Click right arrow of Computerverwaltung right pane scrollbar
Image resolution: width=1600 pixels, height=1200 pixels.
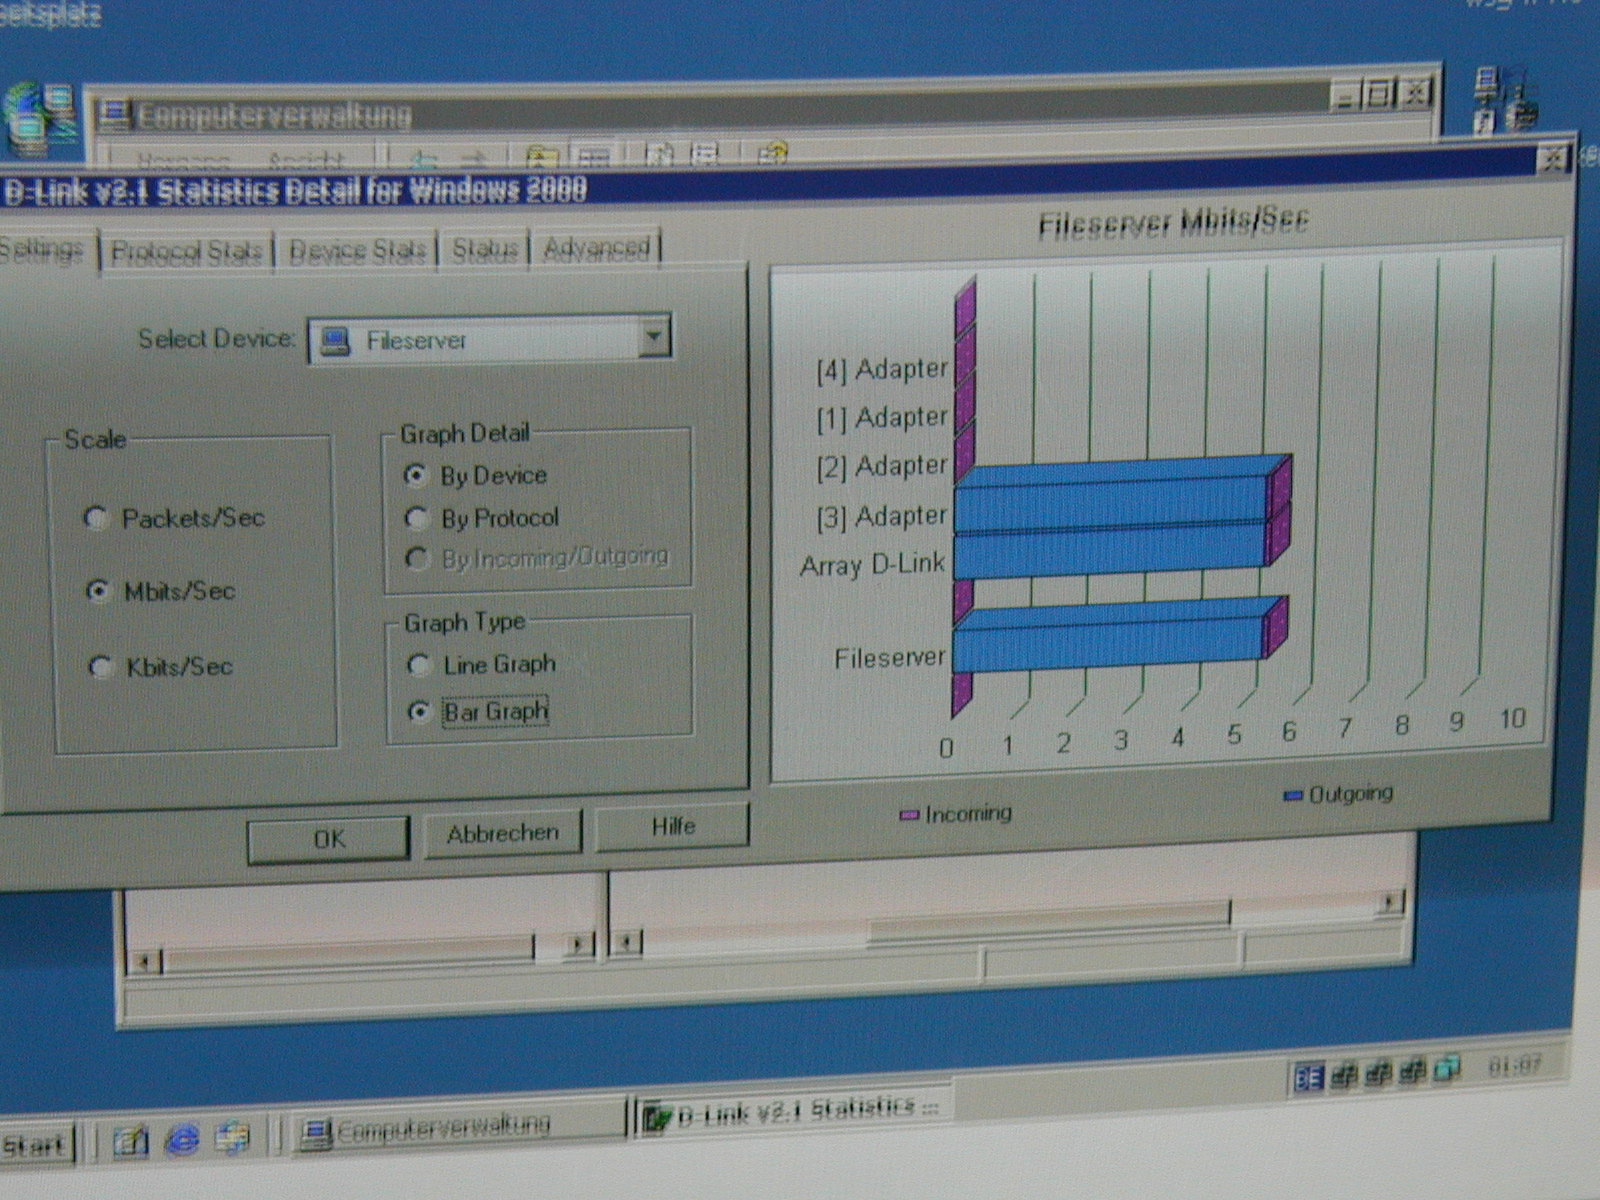[1388, 904]
